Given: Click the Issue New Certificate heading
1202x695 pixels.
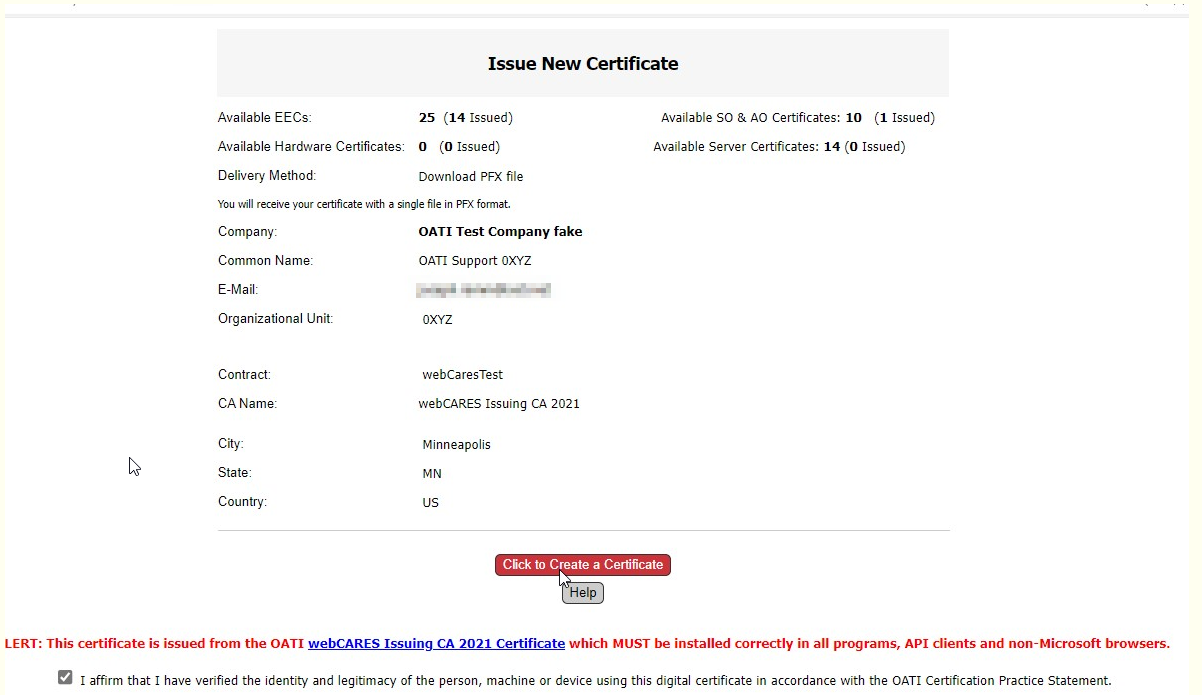Looking at the screenshot, I should 582,64.
